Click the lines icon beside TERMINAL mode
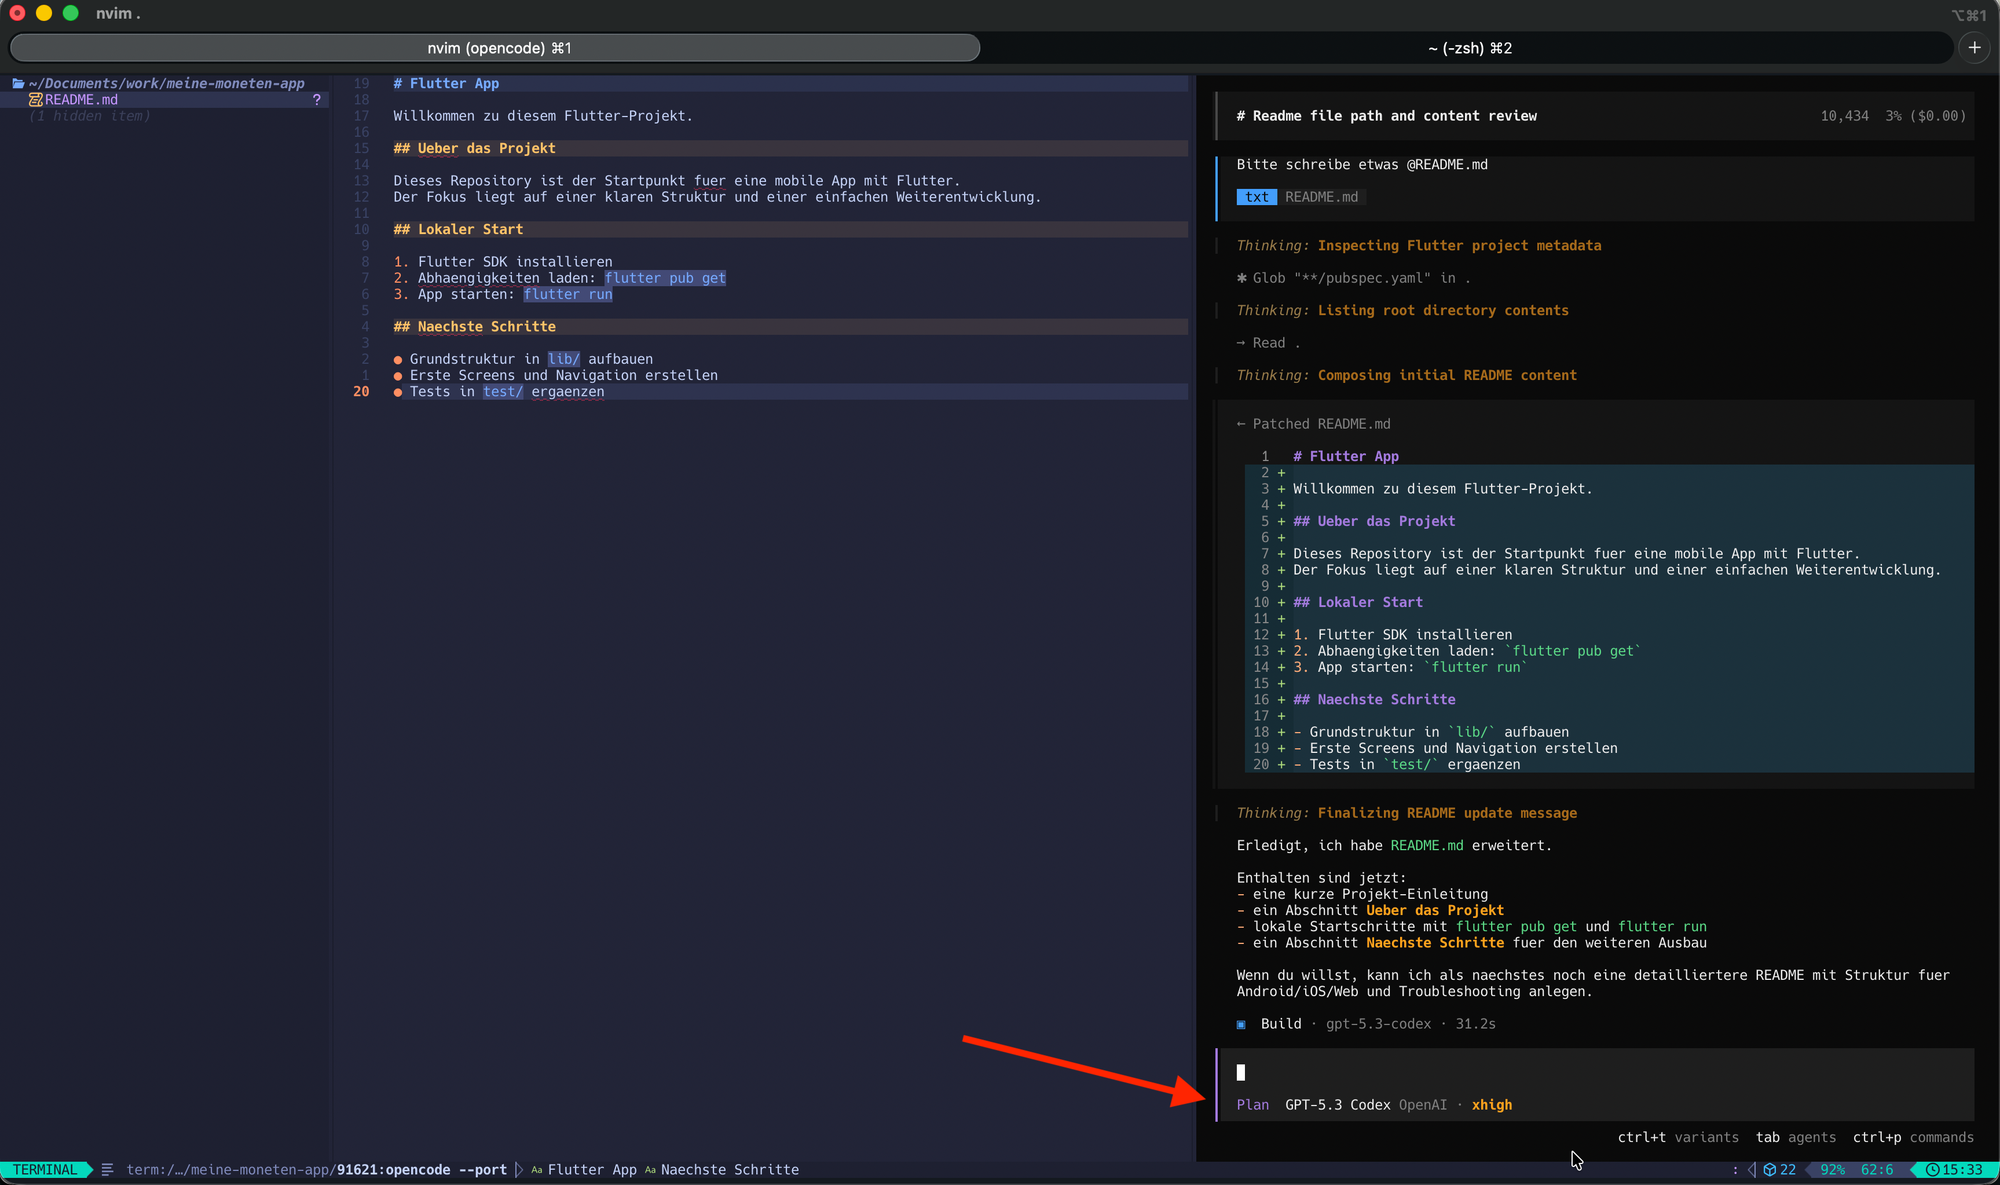Screen dimensions: 2000x1185 pos(107,1170)
